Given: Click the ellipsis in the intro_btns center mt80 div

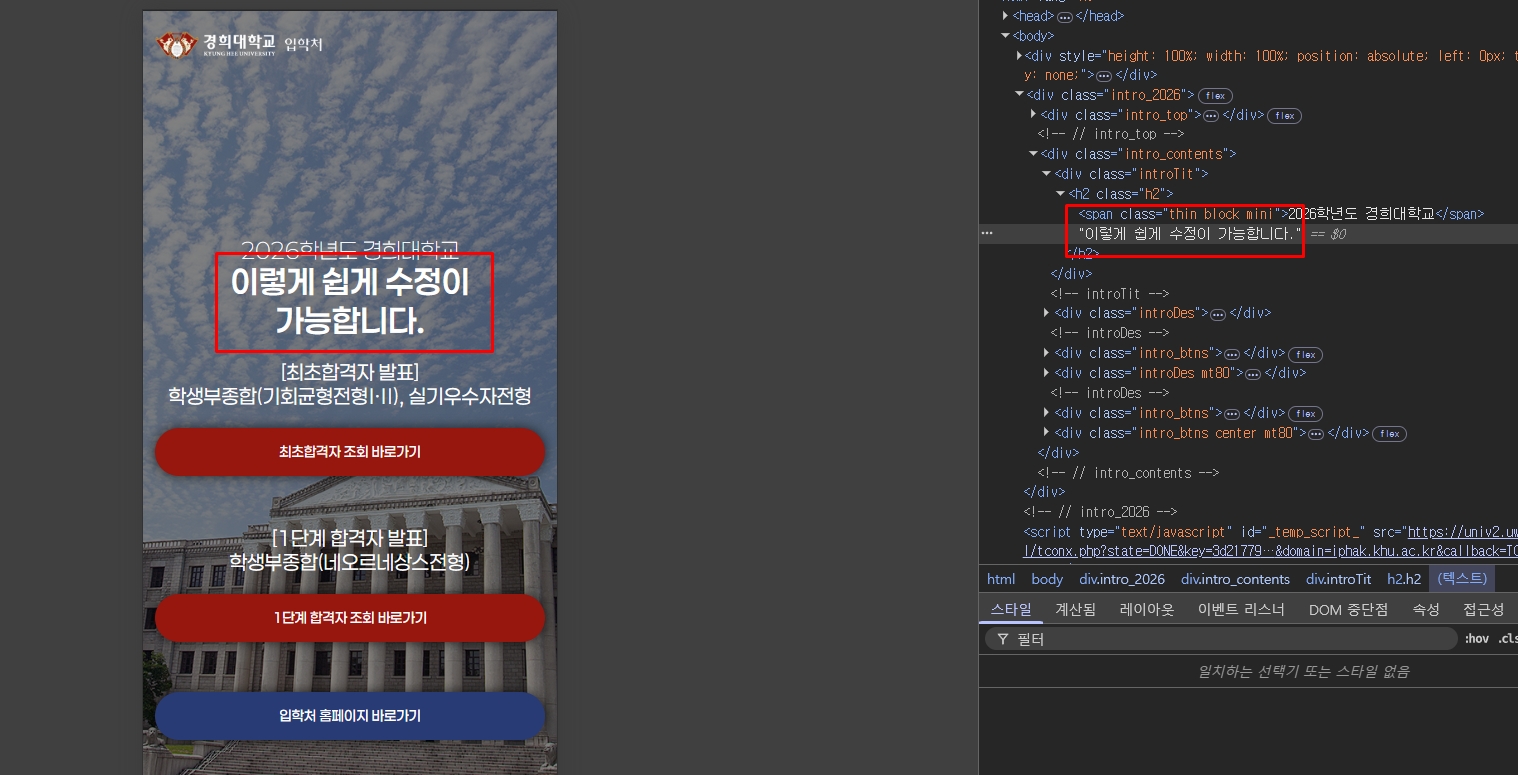Looking at the screenshot, I should pyautogui.click(x=1316, y=434).
